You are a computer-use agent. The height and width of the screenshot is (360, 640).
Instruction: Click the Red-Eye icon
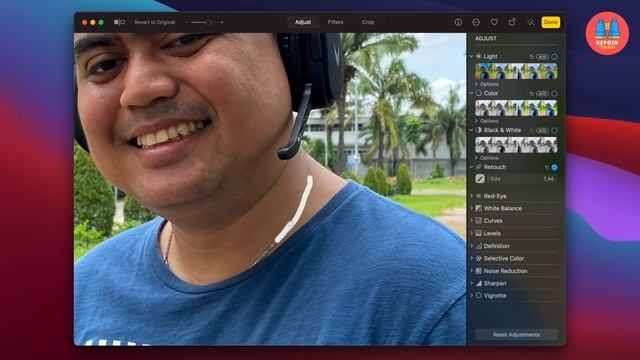(479, 196)
